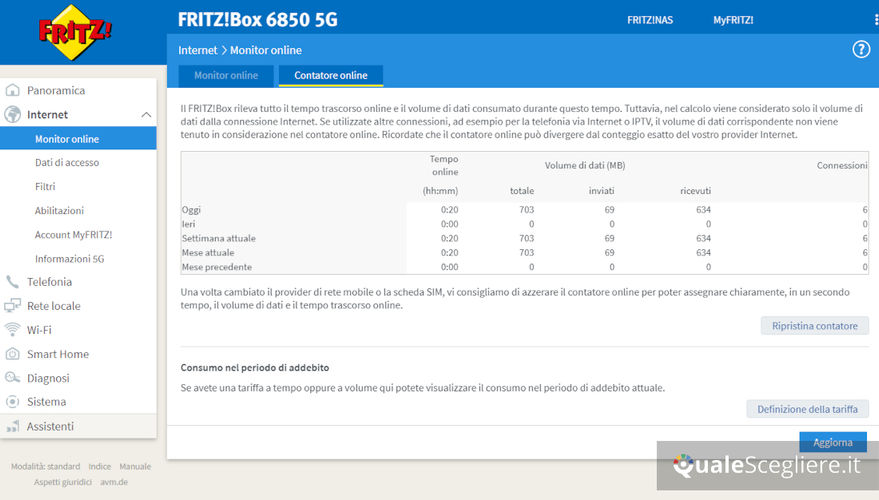Click the Sistema gear icon
This screenshot has height=500, width=879.
pos(12,402)
